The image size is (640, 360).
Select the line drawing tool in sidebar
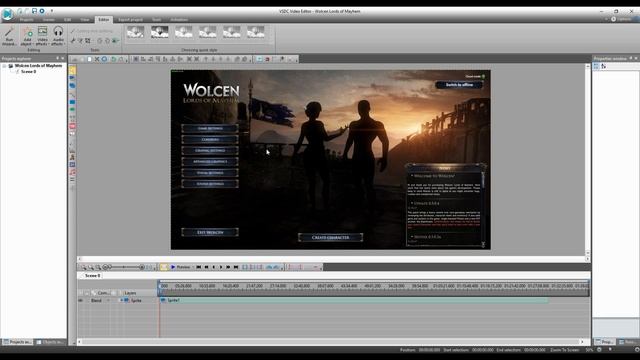coord(72,94)
